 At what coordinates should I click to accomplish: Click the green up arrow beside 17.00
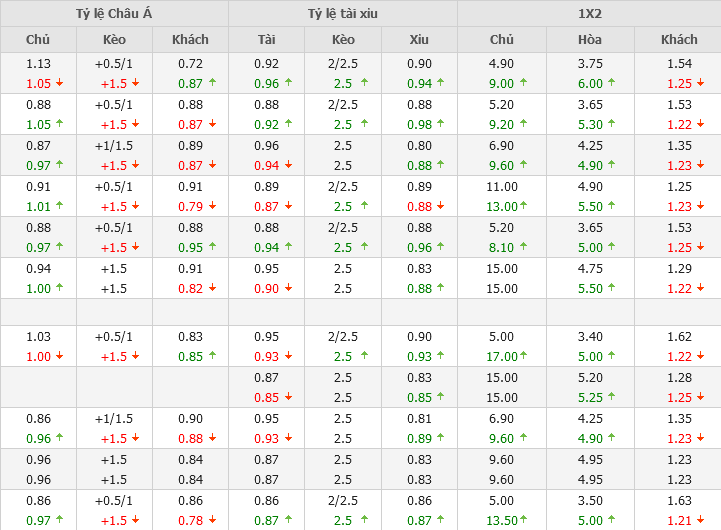(525, 356)
